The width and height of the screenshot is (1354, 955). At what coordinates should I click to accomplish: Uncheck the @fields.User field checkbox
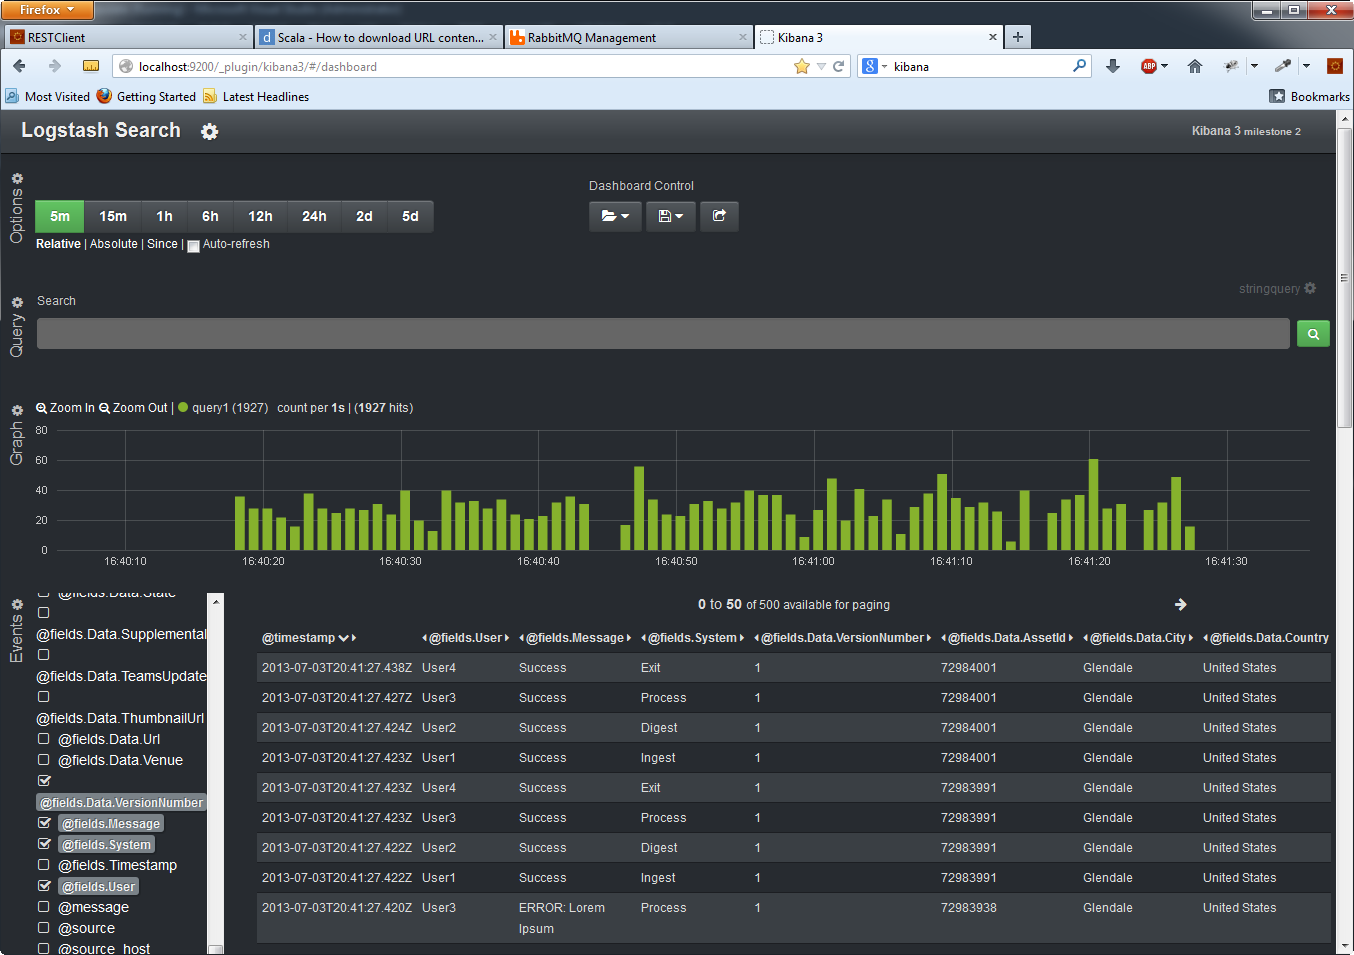tap(44, 886)
